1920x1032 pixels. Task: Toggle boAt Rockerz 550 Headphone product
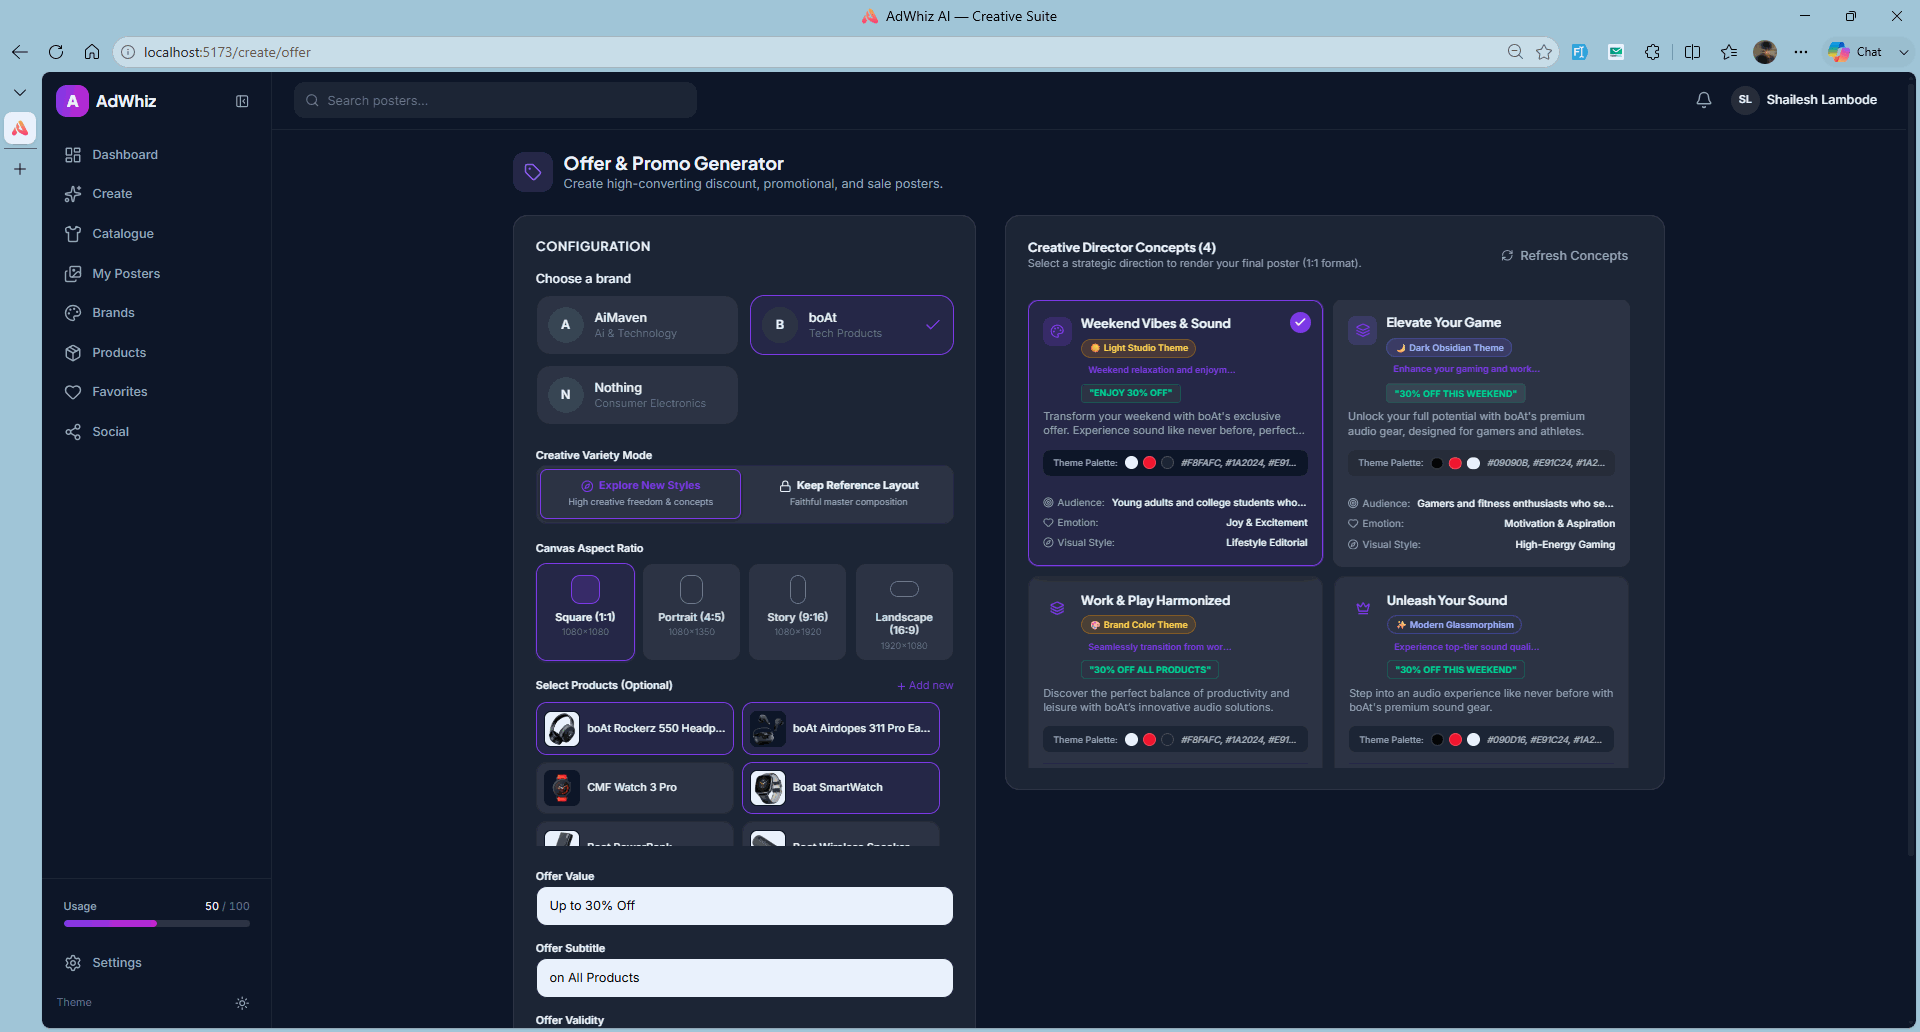[x=635, y=729]
